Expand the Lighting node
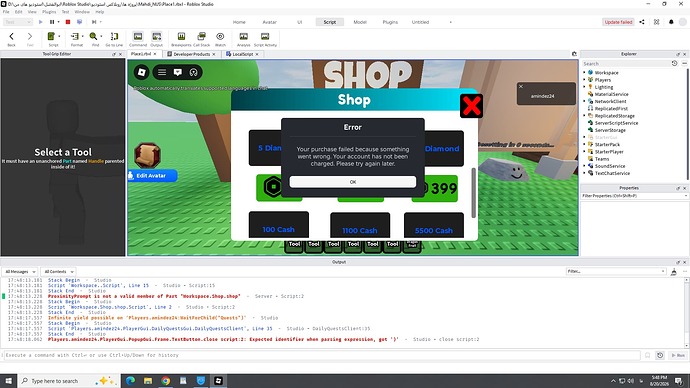 pos(584,87)
